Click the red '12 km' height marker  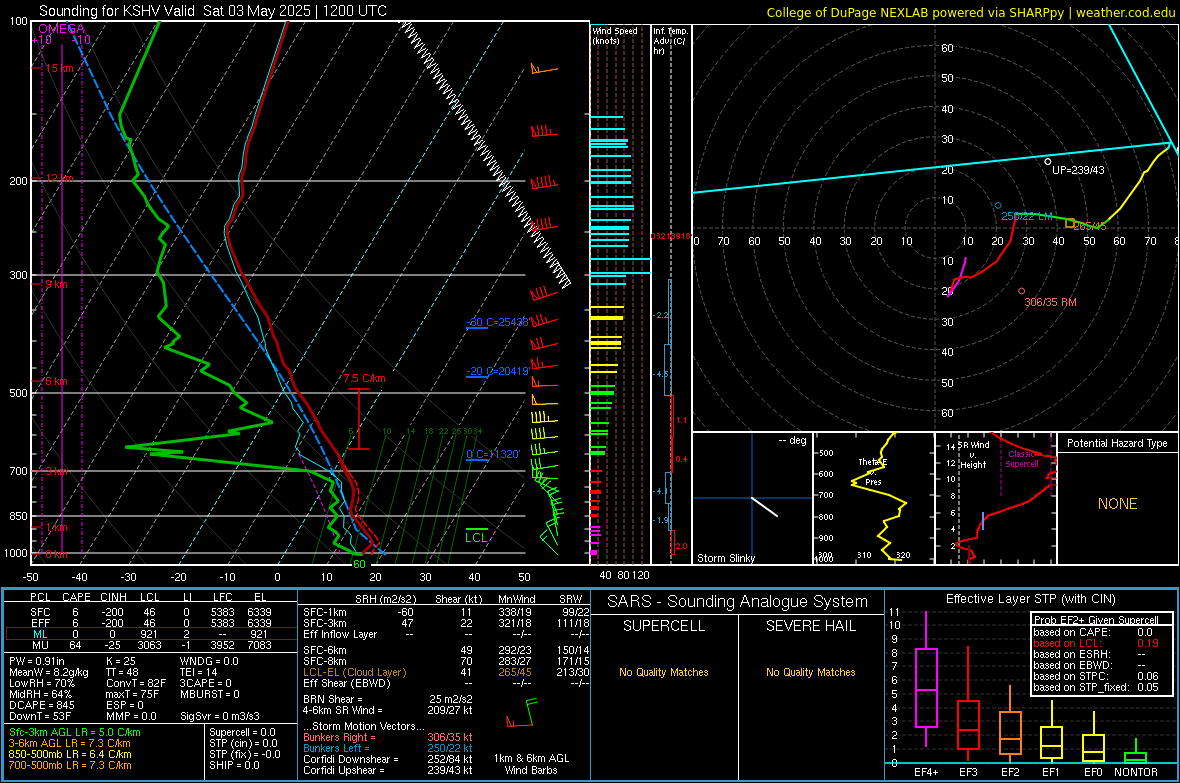[x=59, y=178]
